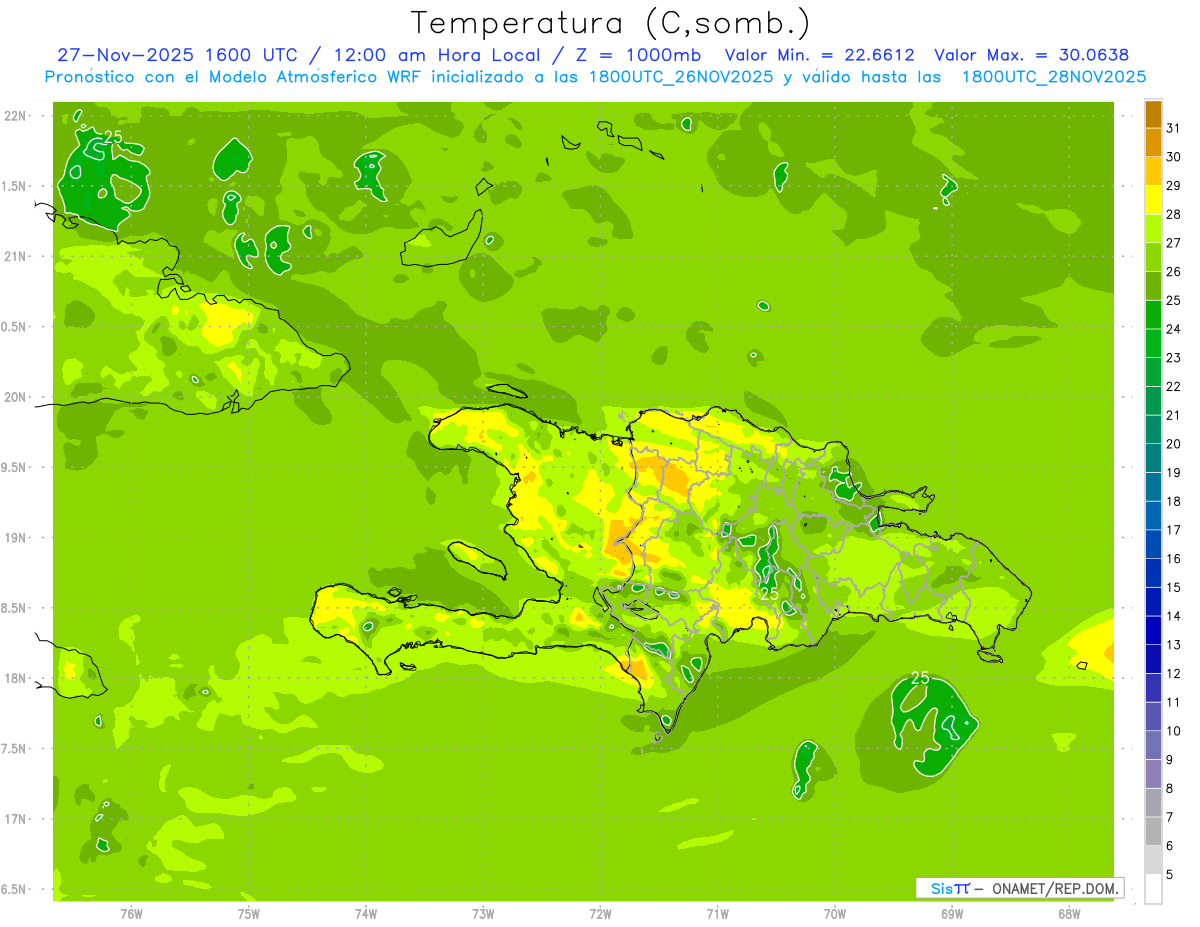Click the color scale label "30"
Image resolution: width=1200 pixels, height=927 pixels.
pyautogui.click(x=1174, y=157)
